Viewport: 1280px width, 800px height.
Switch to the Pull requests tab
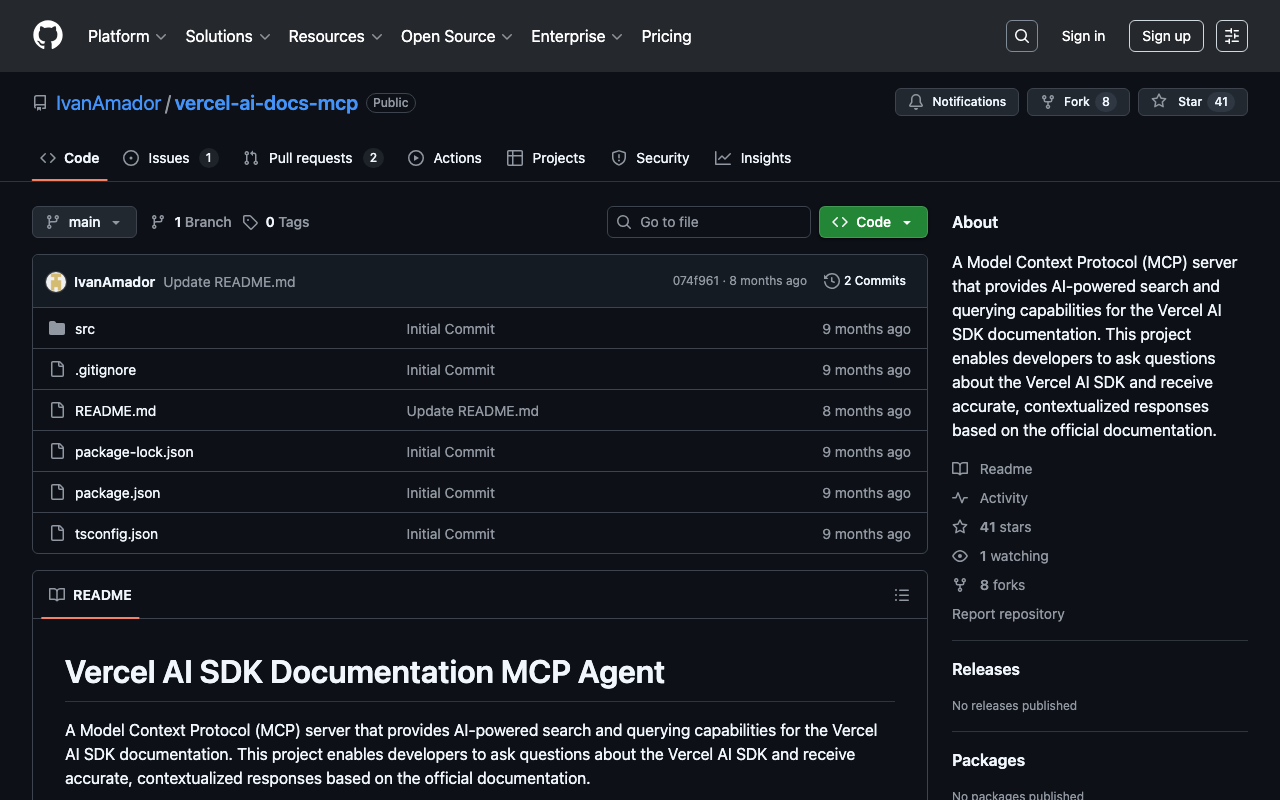click(x=310, y=158)
